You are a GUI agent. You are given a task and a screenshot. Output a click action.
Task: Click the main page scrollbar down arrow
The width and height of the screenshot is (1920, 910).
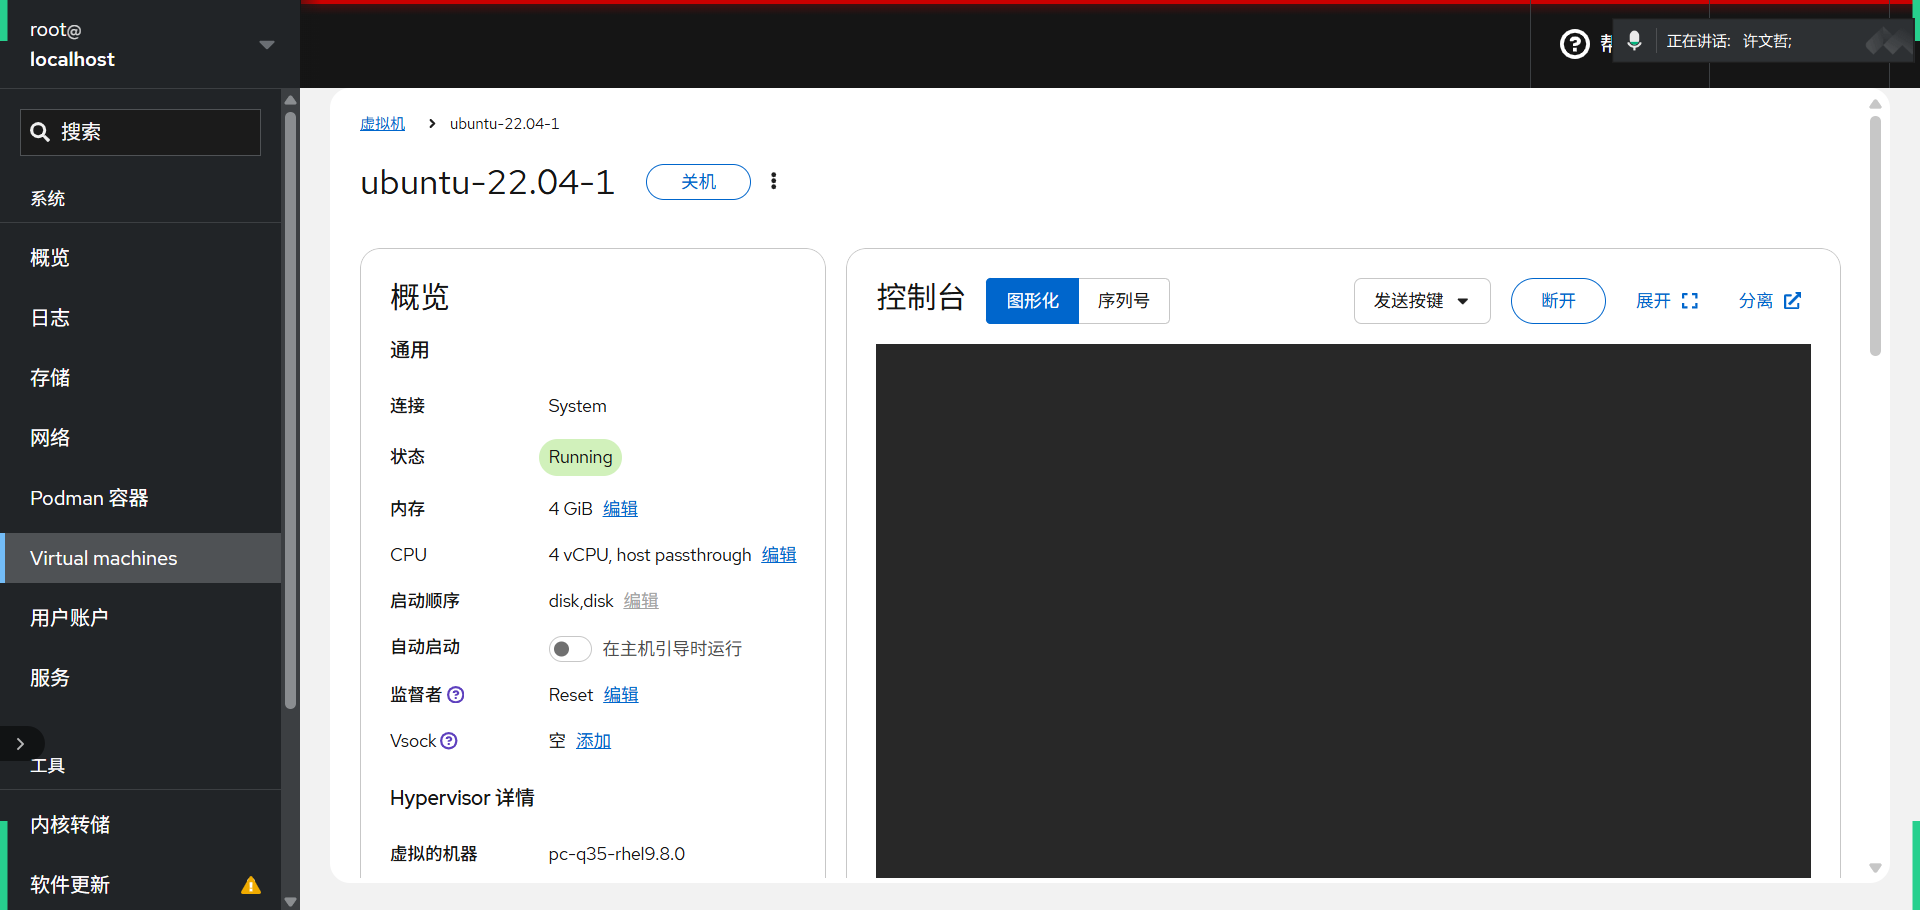click(x=1875, y=868)
